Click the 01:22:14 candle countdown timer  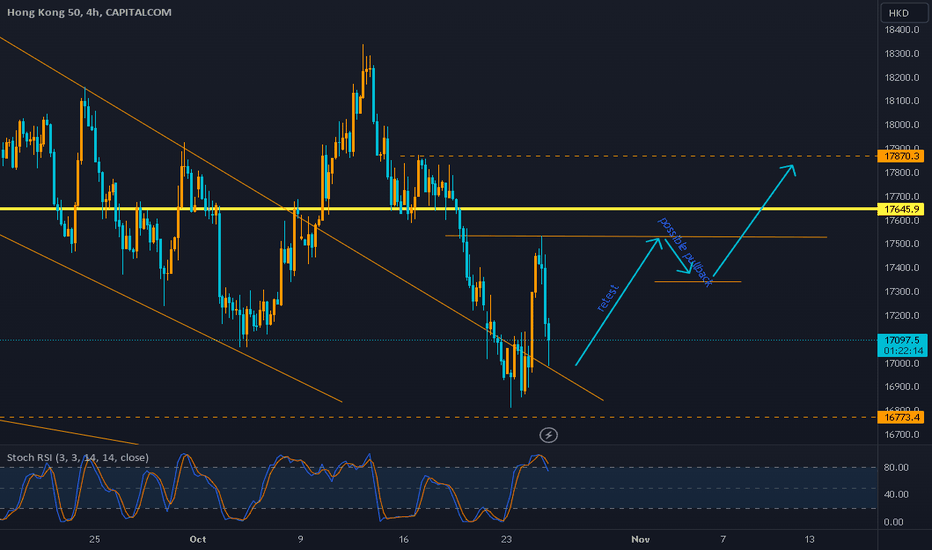pos(903,351)
